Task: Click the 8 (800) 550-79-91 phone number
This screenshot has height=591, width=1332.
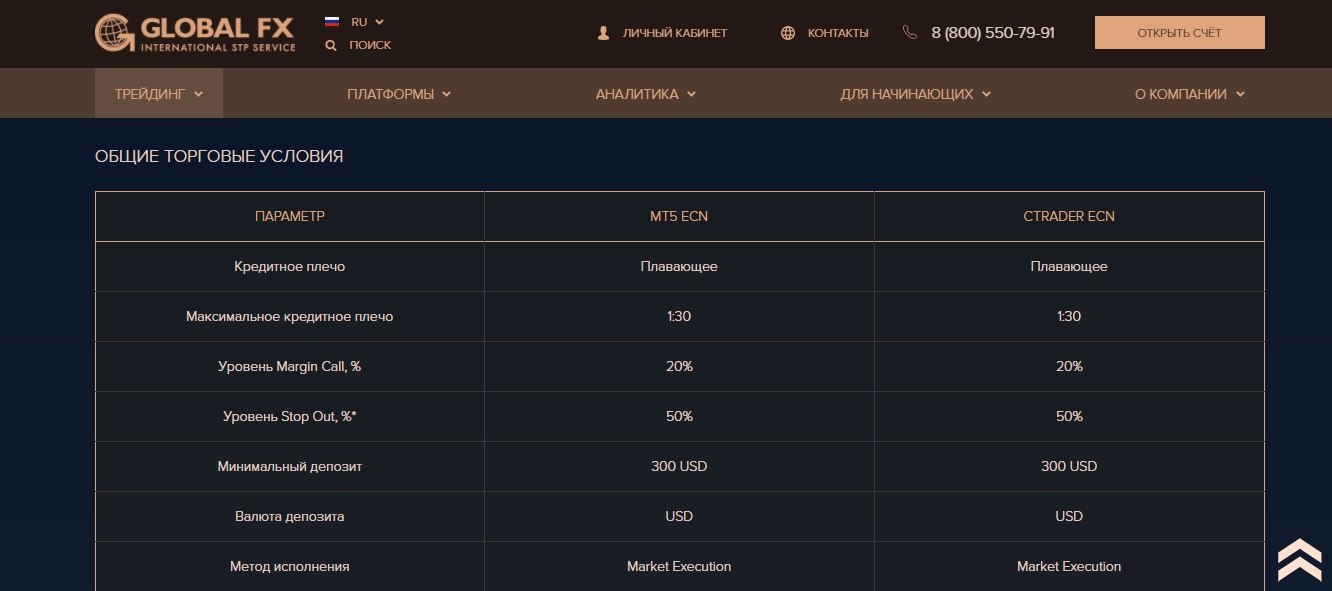Action: (994, 31)
